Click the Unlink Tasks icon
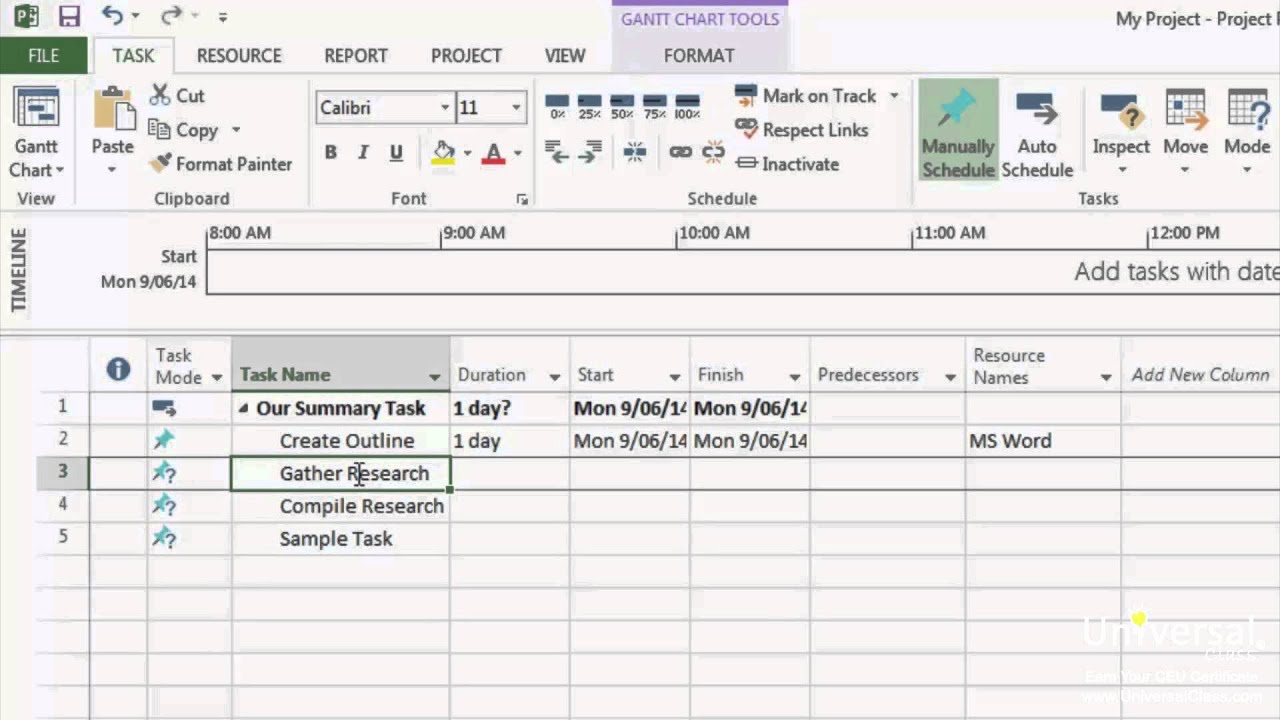Screen dimensions: 1280x720 [713, 152]
